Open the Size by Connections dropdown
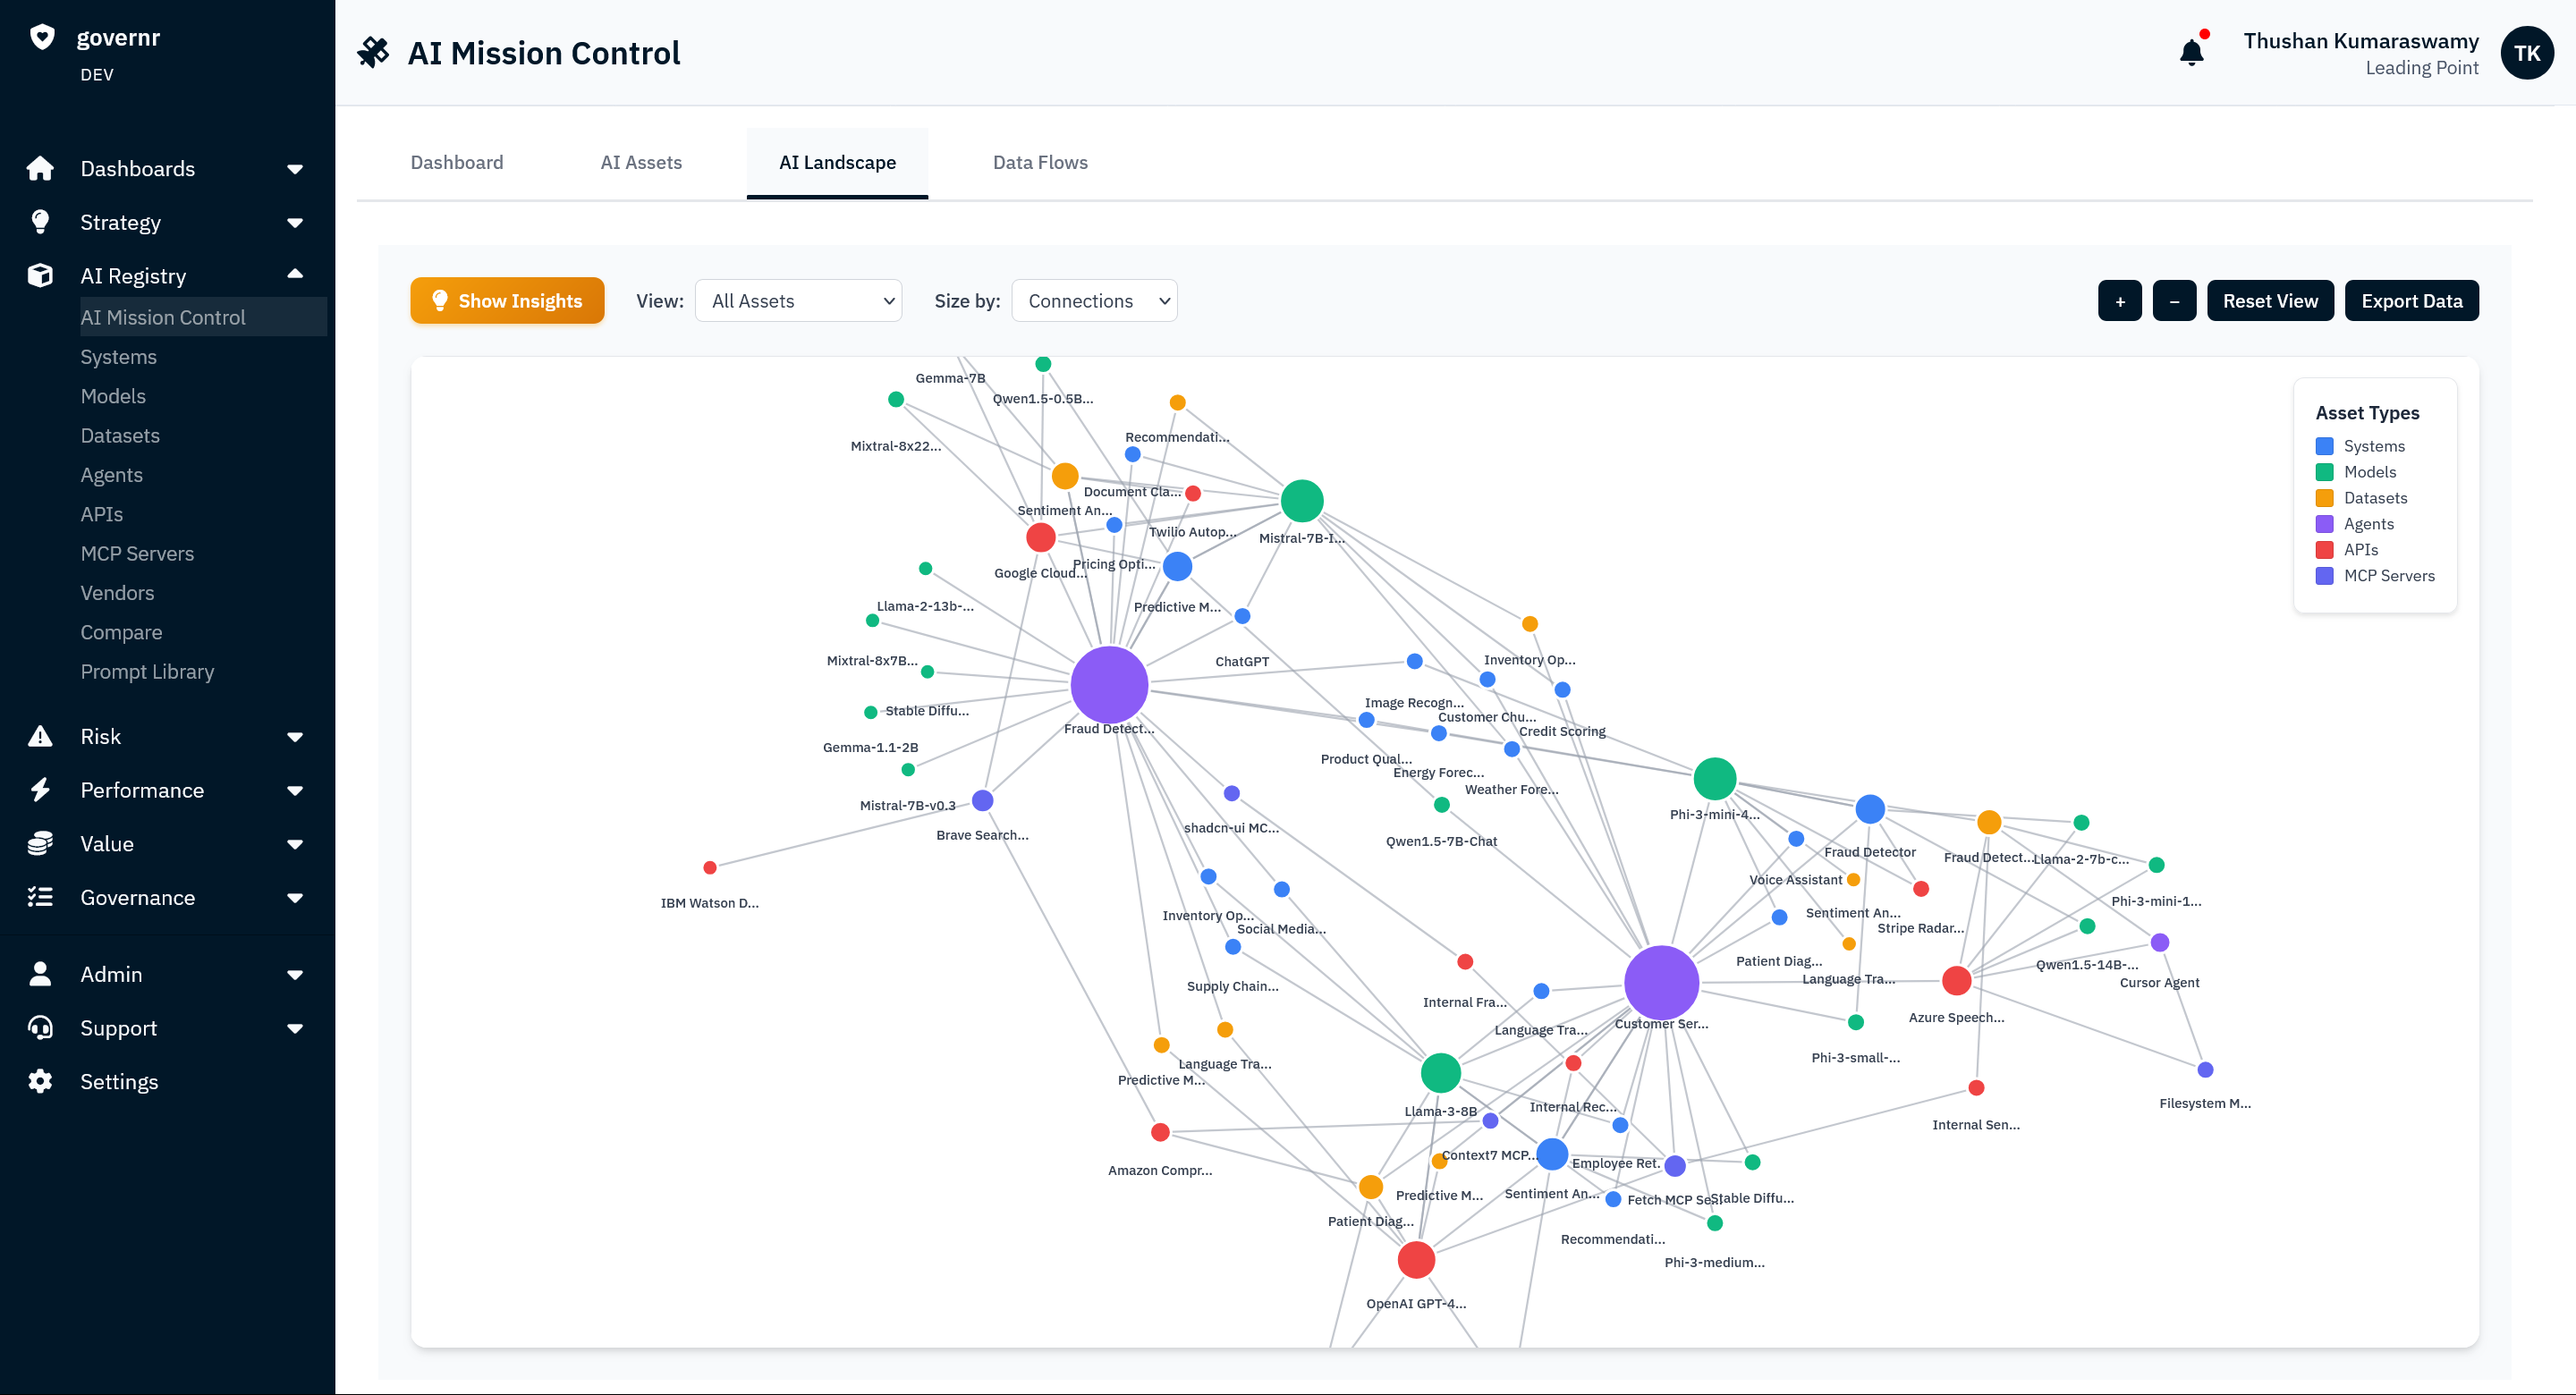 tap(1094, 301)
